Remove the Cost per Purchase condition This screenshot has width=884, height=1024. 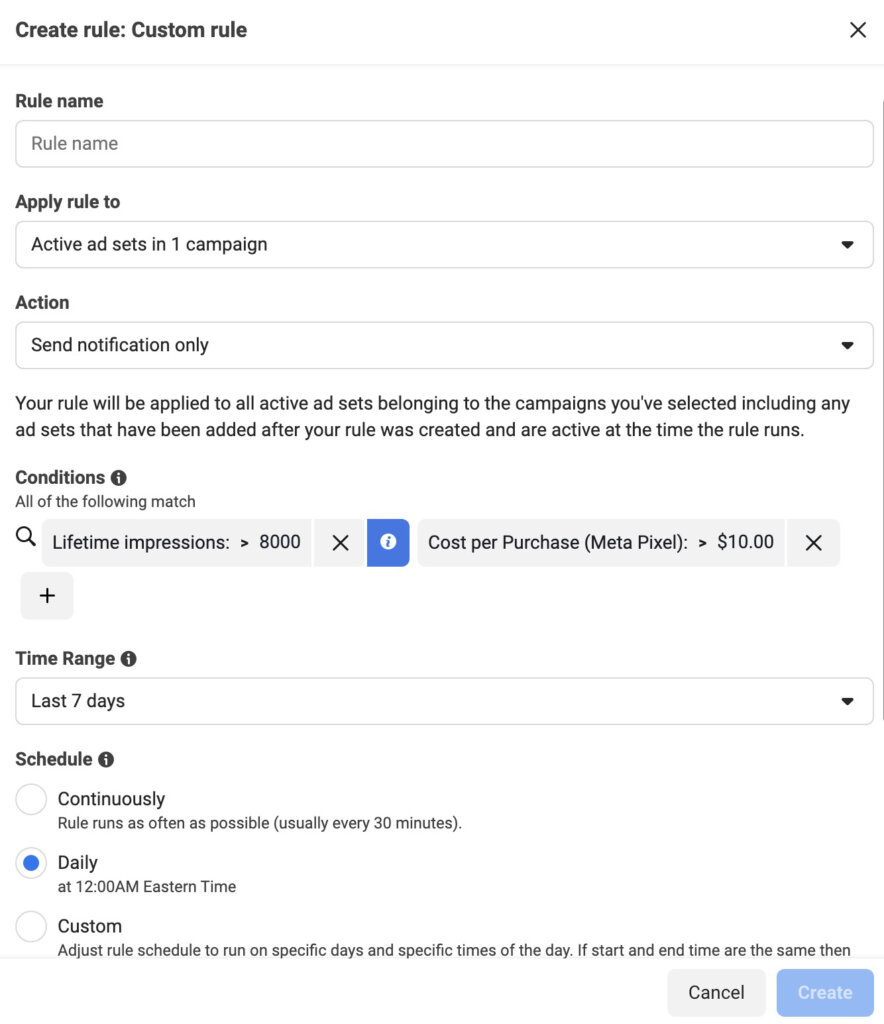pos(812,542)
